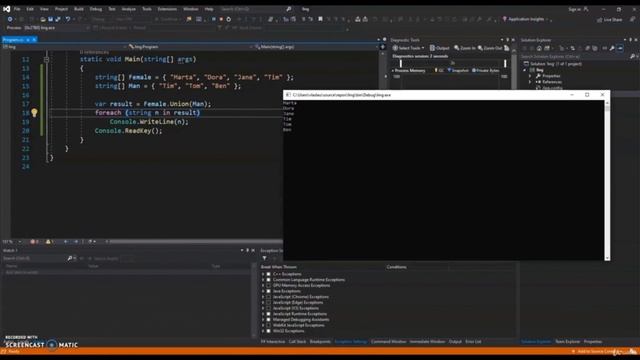Viewport: 640px width, 360px height.
Task: Open the Extensions menu
Action: pyautogui.click(x=167, y=9)
